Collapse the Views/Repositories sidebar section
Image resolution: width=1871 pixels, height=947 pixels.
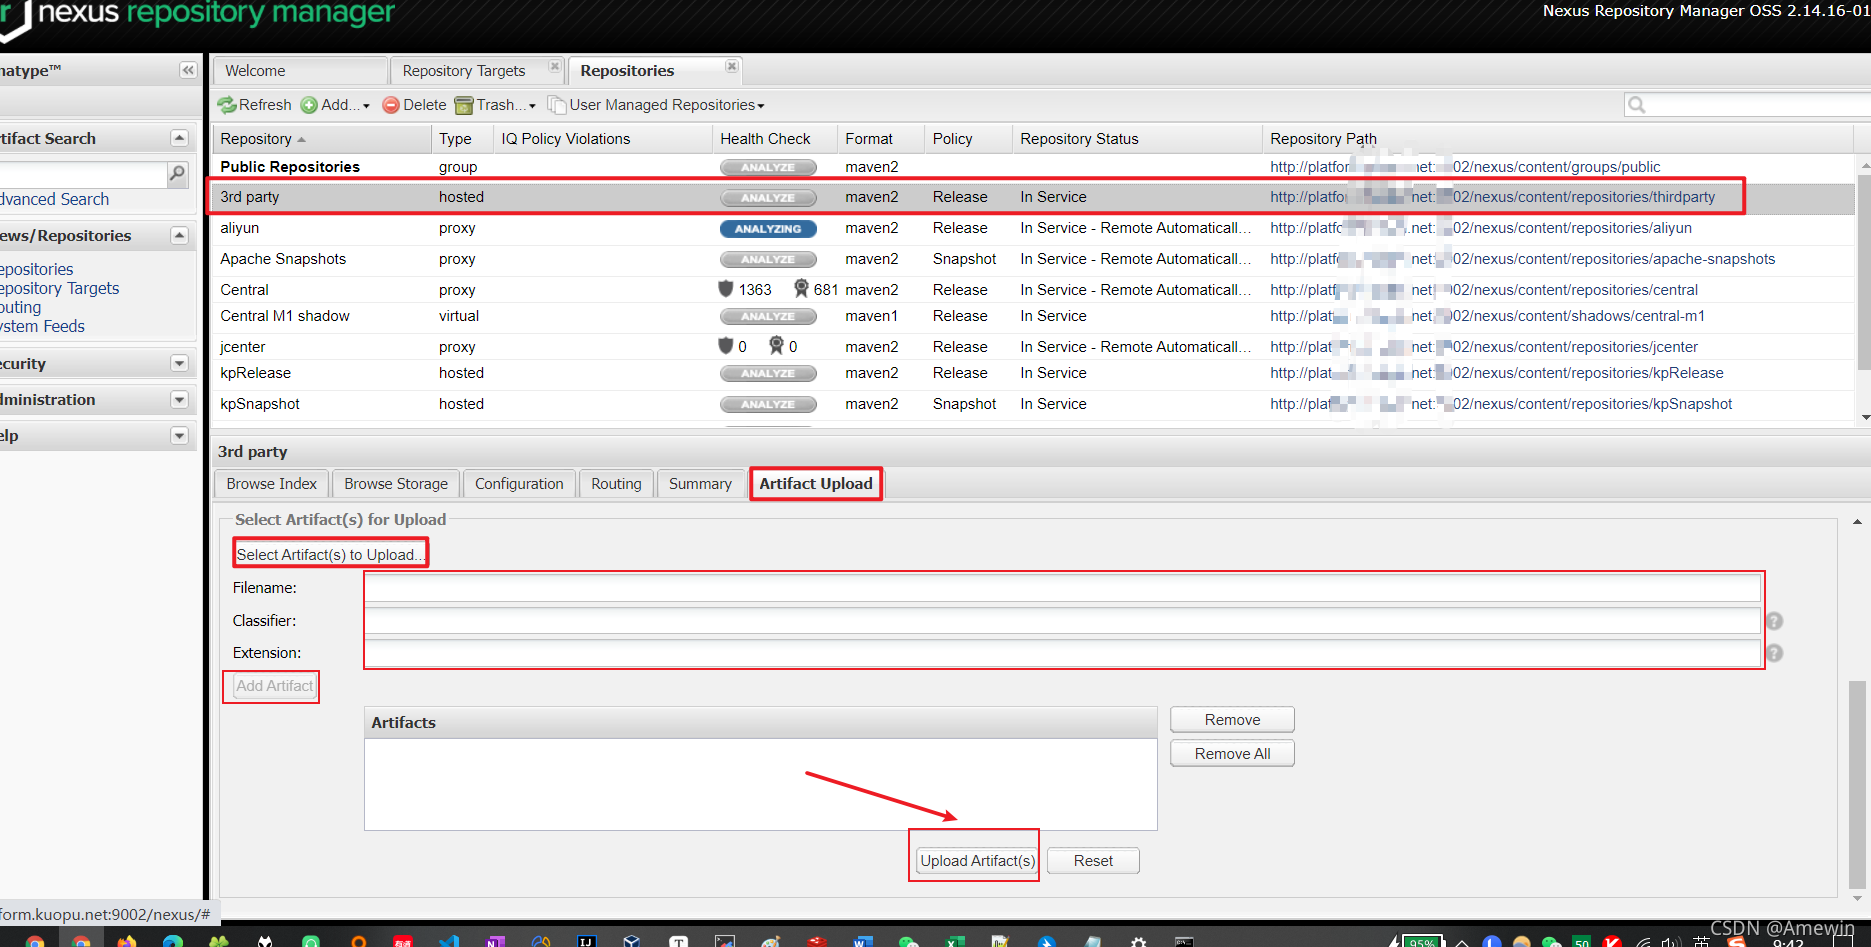(x=179, y=235)
